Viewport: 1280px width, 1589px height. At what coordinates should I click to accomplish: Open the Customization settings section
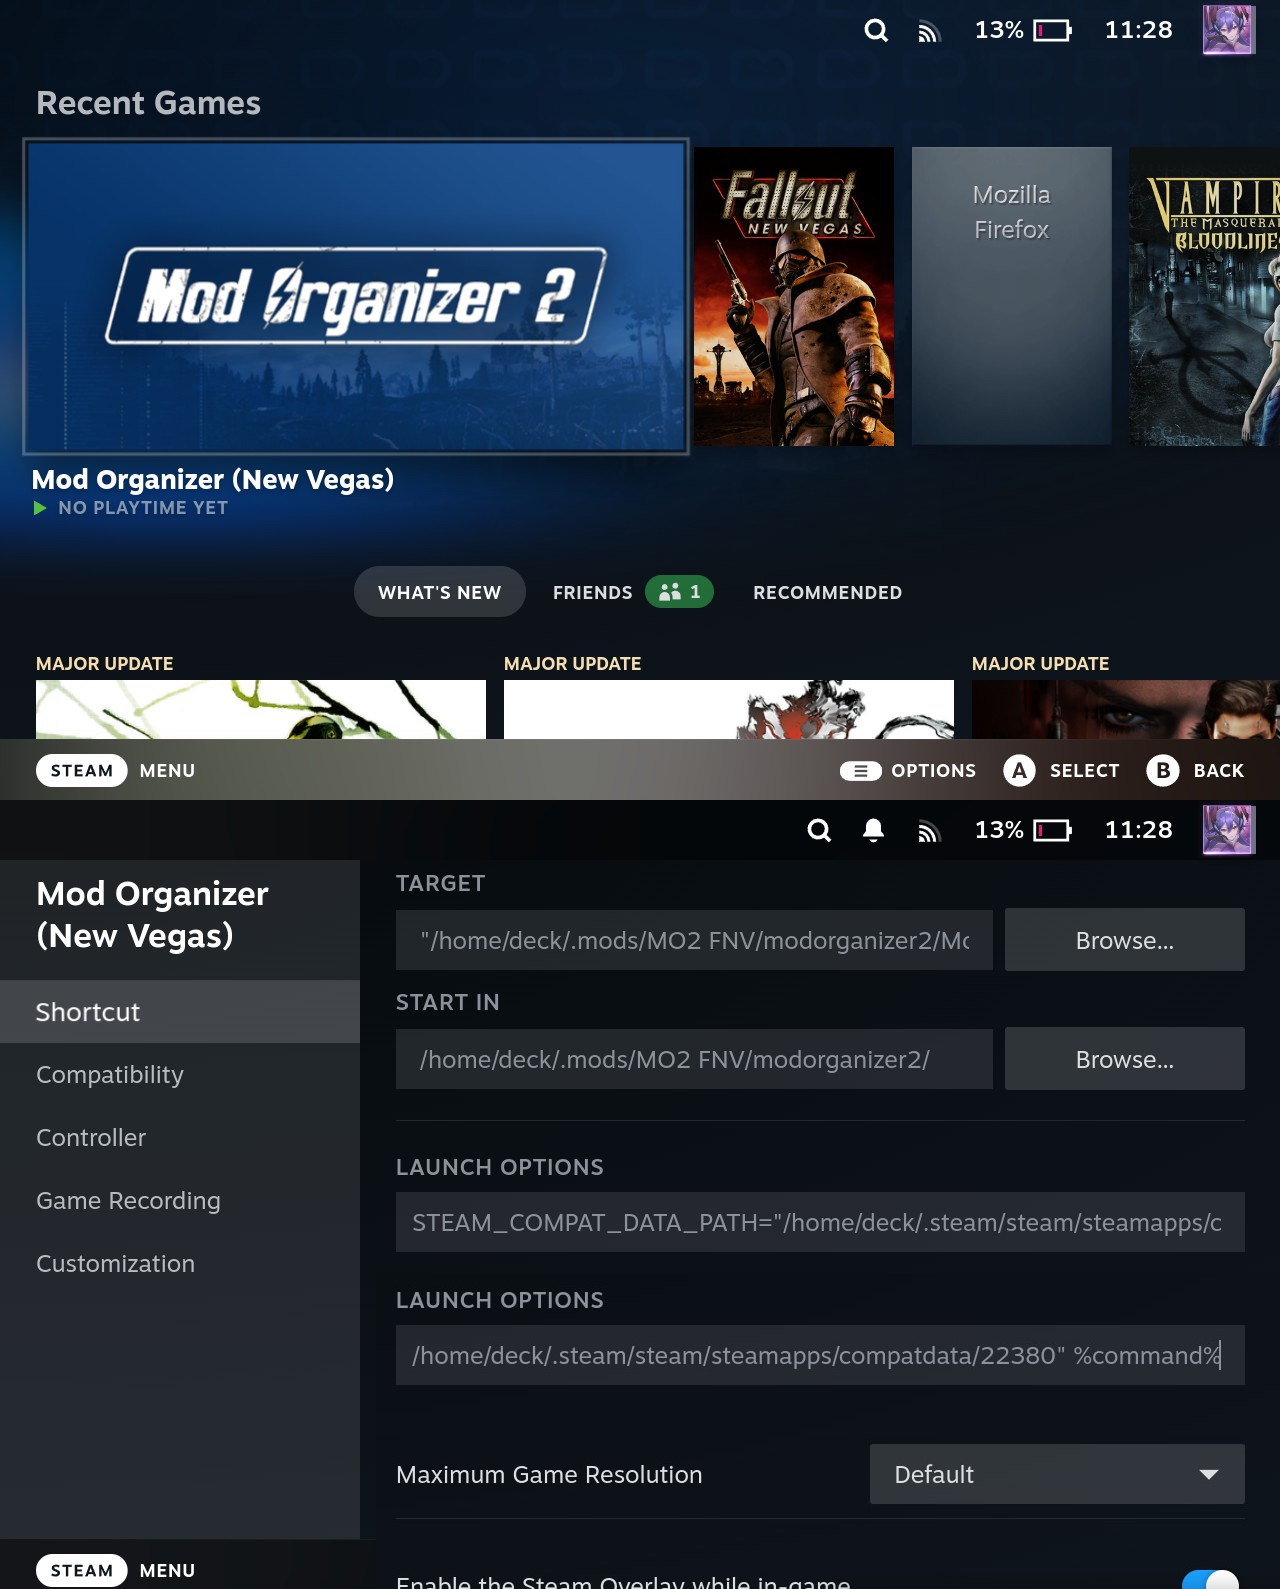click(180, 1264)
